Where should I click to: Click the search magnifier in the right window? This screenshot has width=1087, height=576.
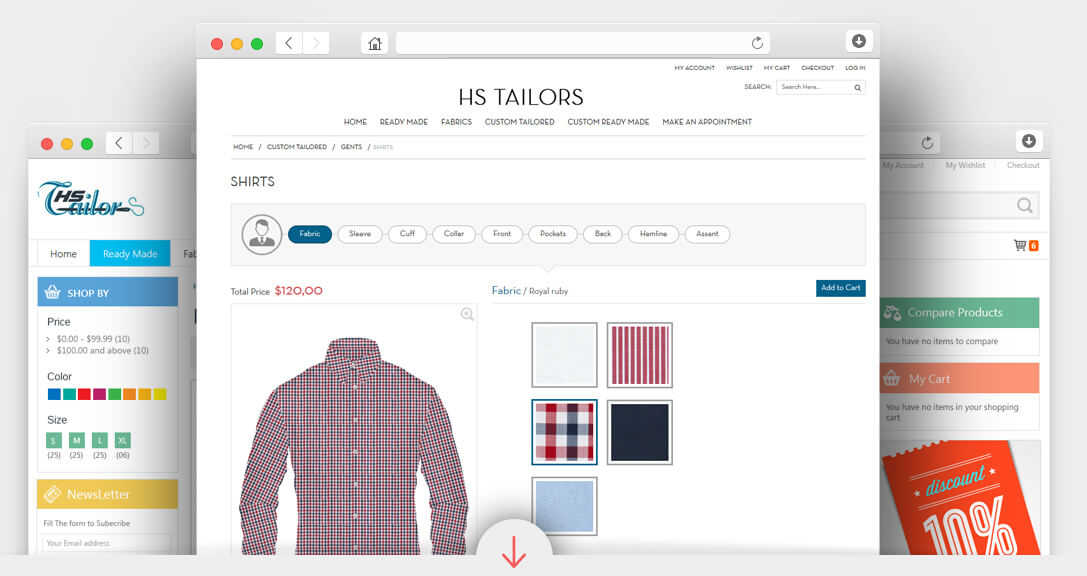[x=1024, y=205]
